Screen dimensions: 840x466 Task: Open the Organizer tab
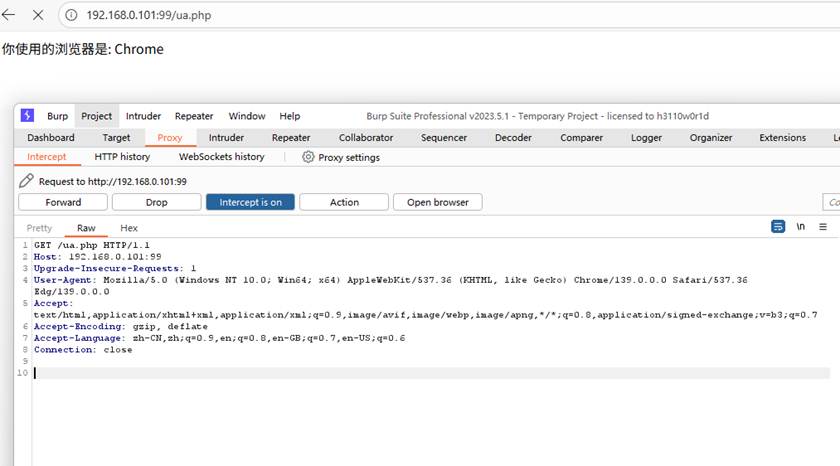pos(711,138)
